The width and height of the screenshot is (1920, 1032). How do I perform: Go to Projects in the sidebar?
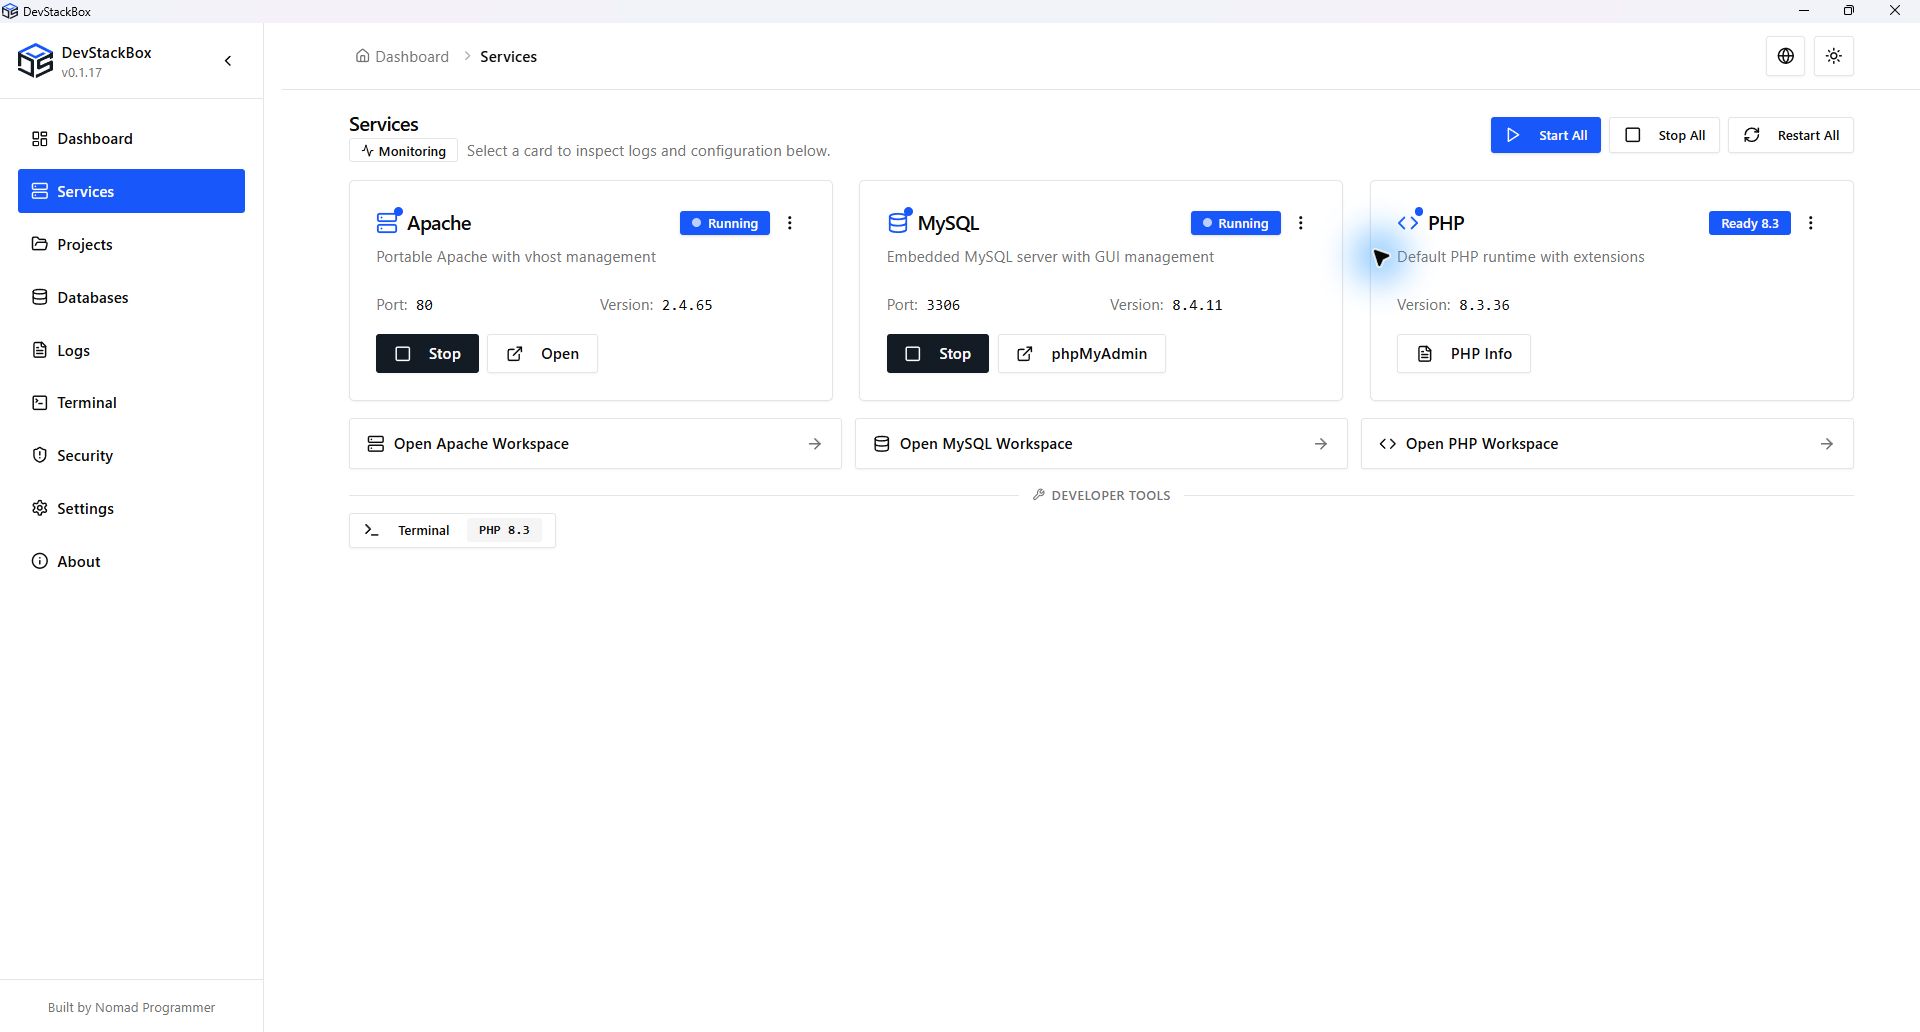pyautogui.click(x=131, y=244)
